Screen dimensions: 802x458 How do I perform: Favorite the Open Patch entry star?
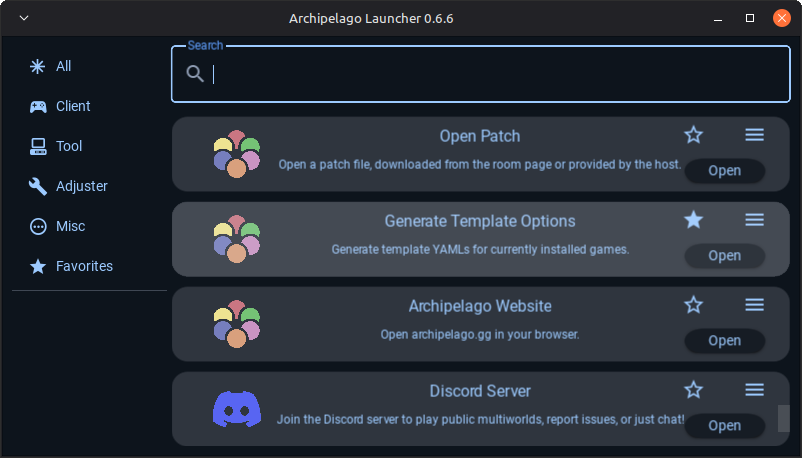tap(694, 135)
